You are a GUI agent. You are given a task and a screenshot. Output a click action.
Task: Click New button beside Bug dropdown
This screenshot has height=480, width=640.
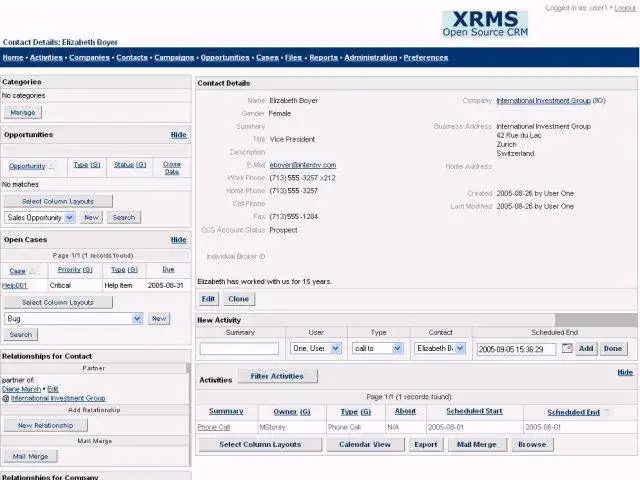pyautogui.click(x=159, y=319)
